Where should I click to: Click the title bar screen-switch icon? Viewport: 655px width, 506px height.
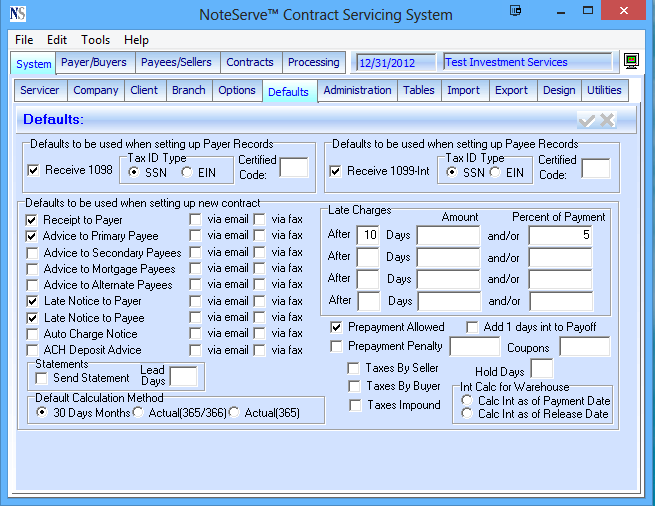click(515, 12)
